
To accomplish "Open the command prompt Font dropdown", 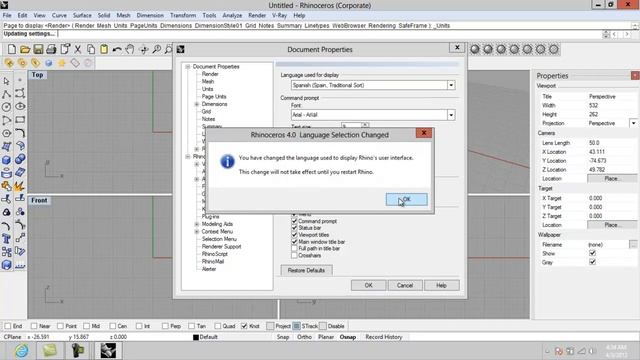I will (451, 115).
